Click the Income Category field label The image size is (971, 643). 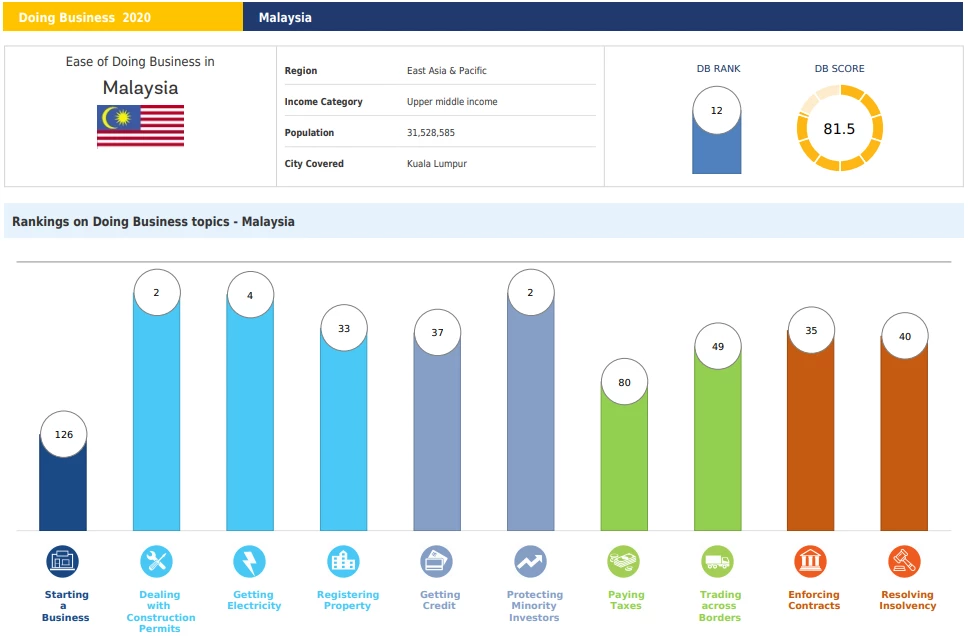click(x=323, y=102)
